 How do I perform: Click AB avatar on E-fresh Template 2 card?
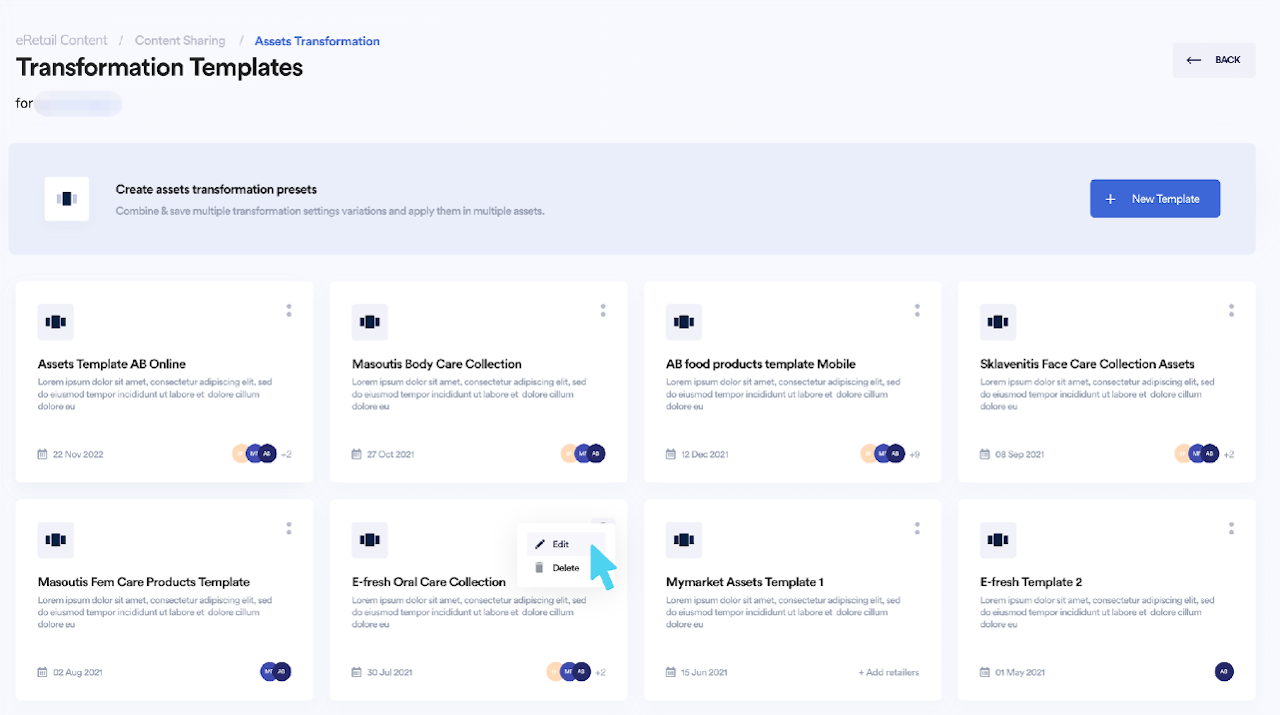pos(1224,672)
